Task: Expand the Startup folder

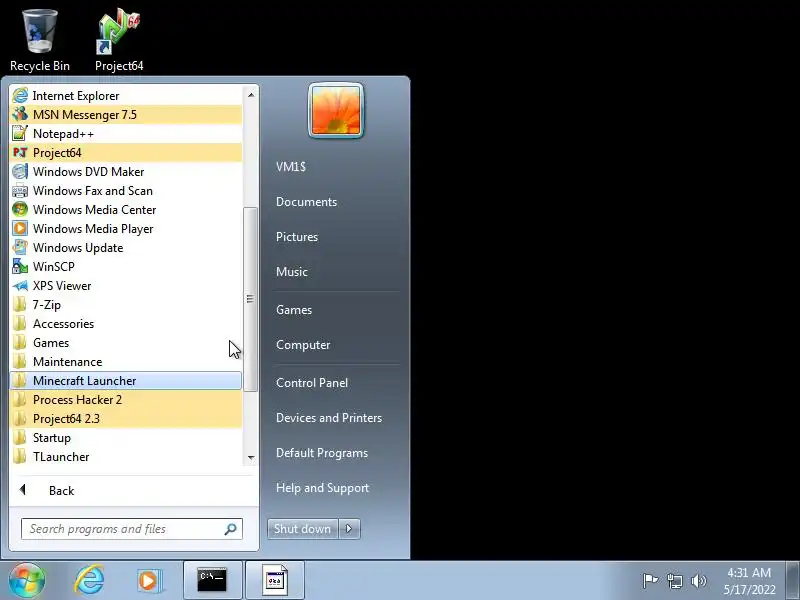Action: click(126, 438)
